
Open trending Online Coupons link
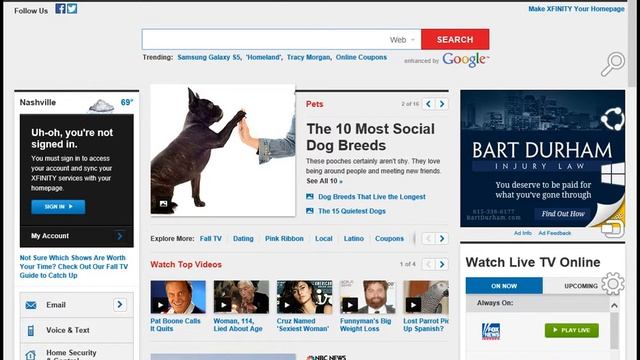point(361,57)
